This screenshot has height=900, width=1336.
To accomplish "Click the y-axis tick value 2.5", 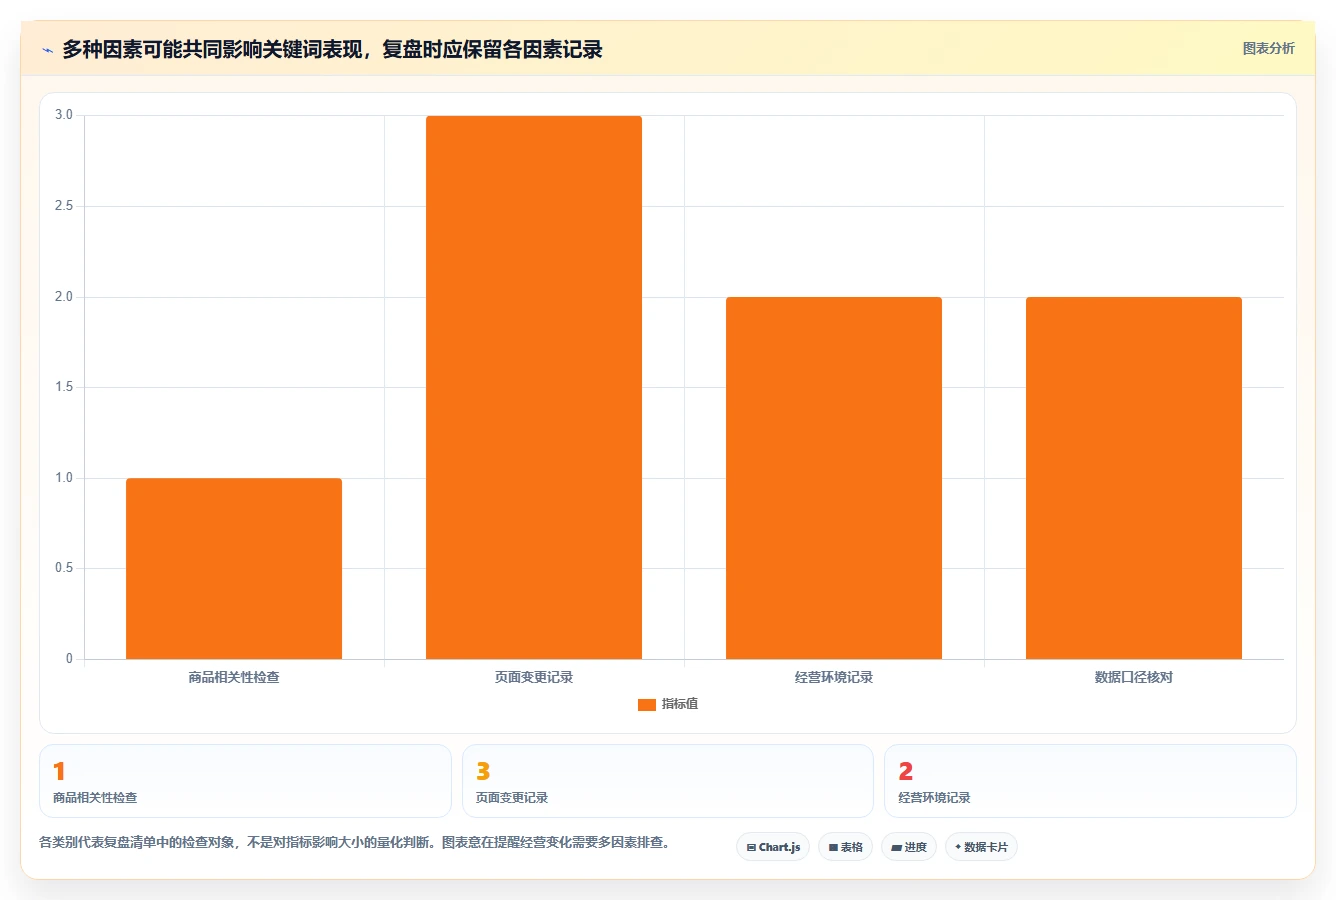I will pos(64,206).
